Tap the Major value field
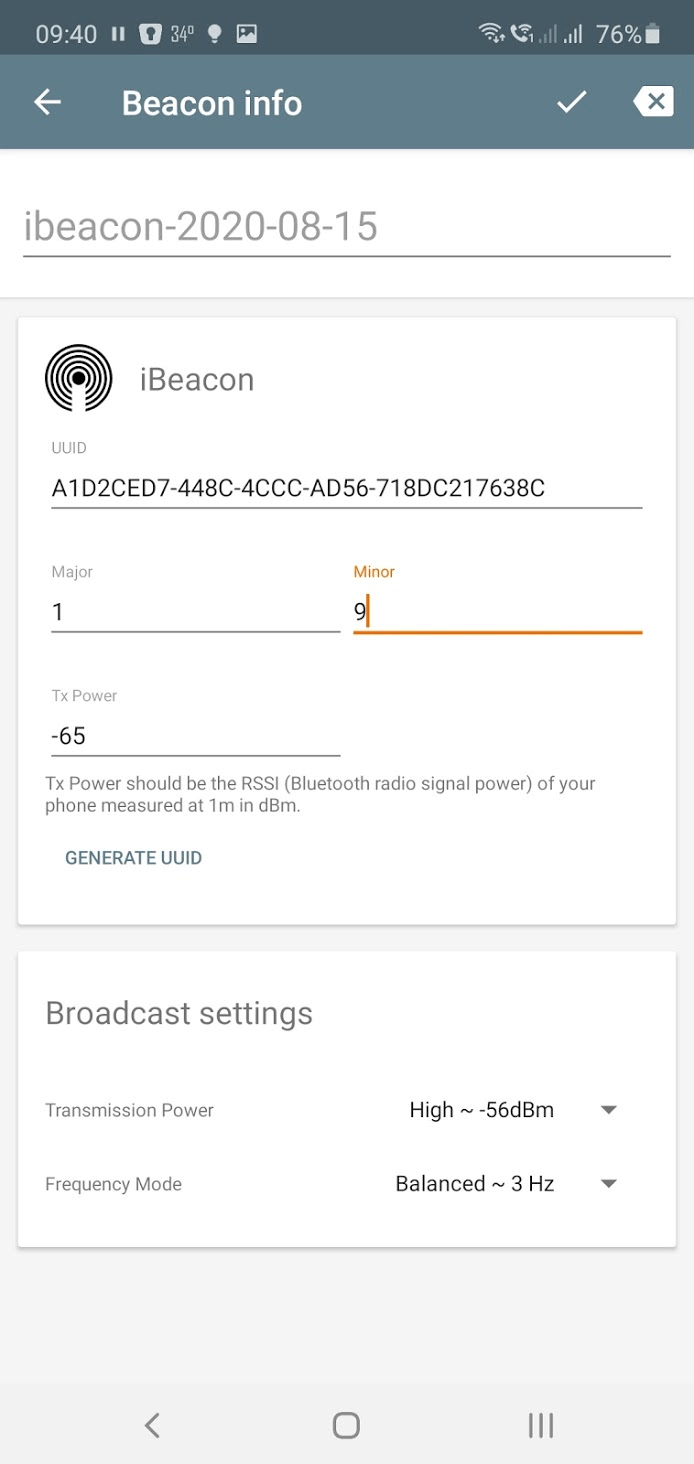Image resolution: width=694 pixels, height=1464 pixels. (195, 612)
